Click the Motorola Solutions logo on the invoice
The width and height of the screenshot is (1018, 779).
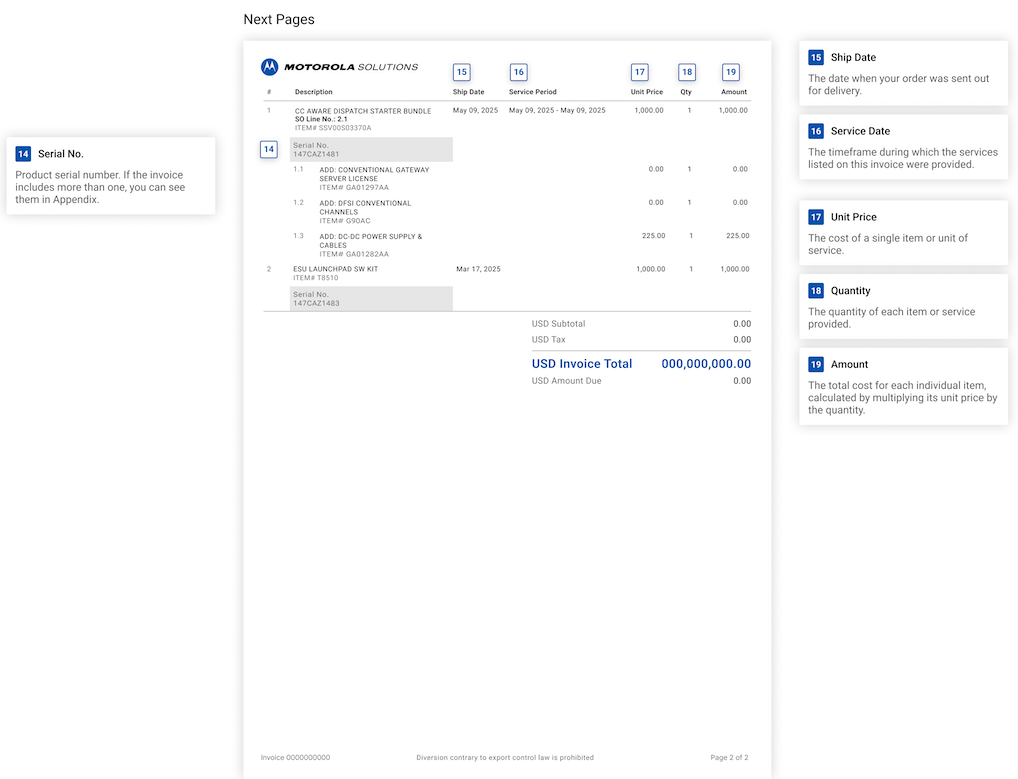(x=340, y=67)
